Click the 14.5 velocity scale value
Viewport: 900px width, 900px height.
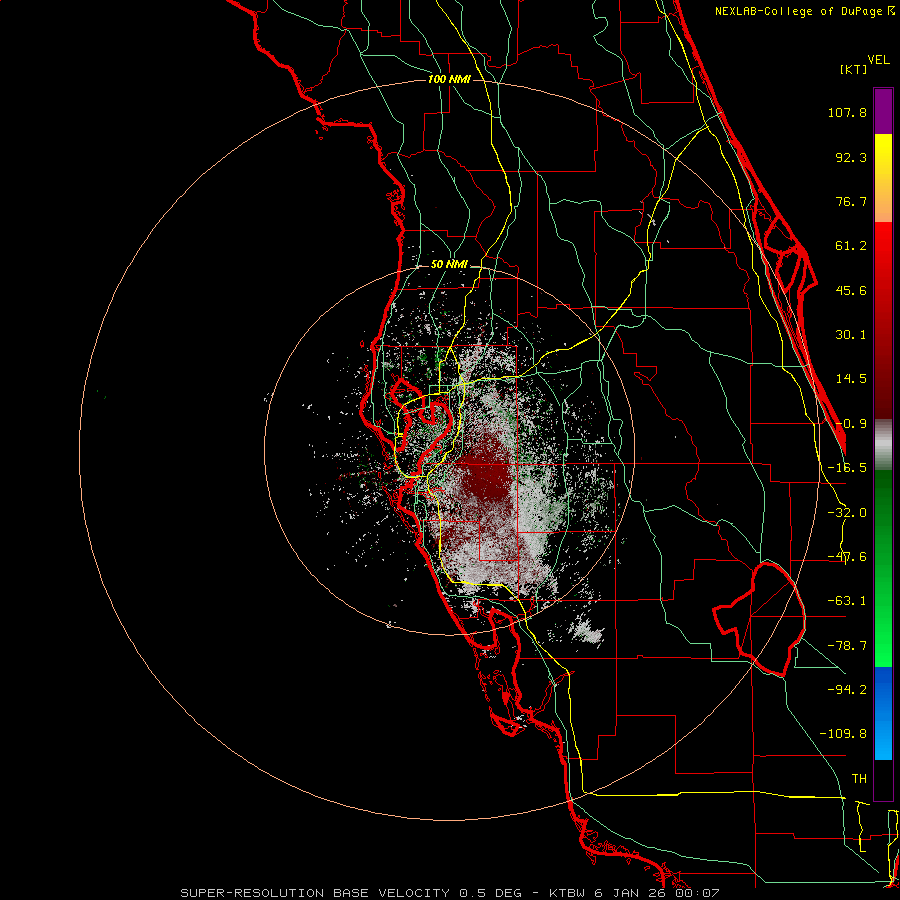coord(851,379)
